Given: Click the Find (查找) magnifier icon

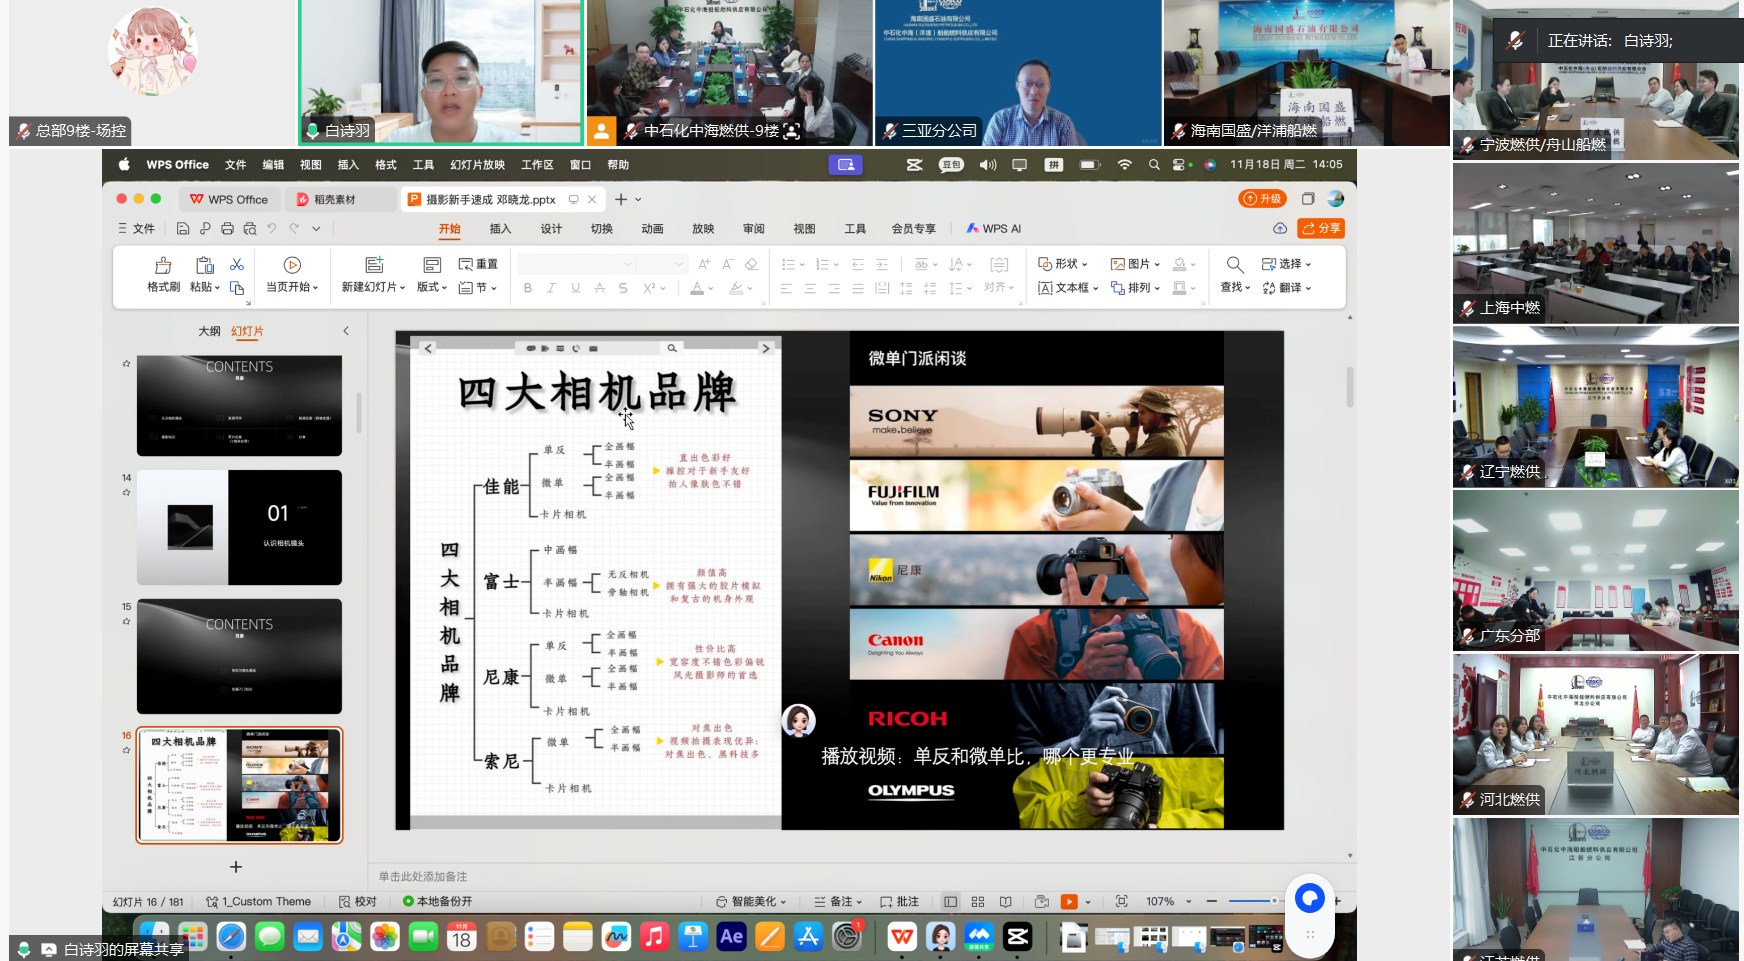Looking at the screenshot, I should tap(1235, 265).
